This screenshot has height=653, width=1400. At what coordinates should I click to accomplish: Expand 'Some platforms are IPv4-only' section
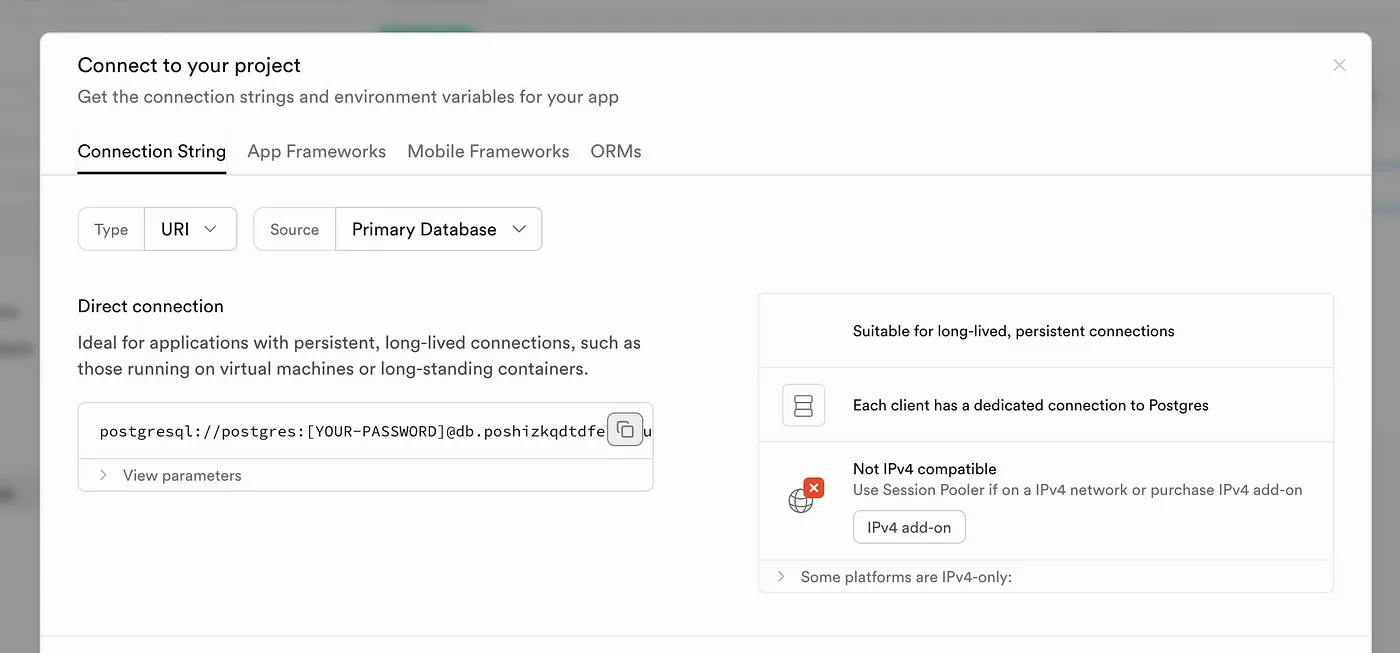[905, 577]
